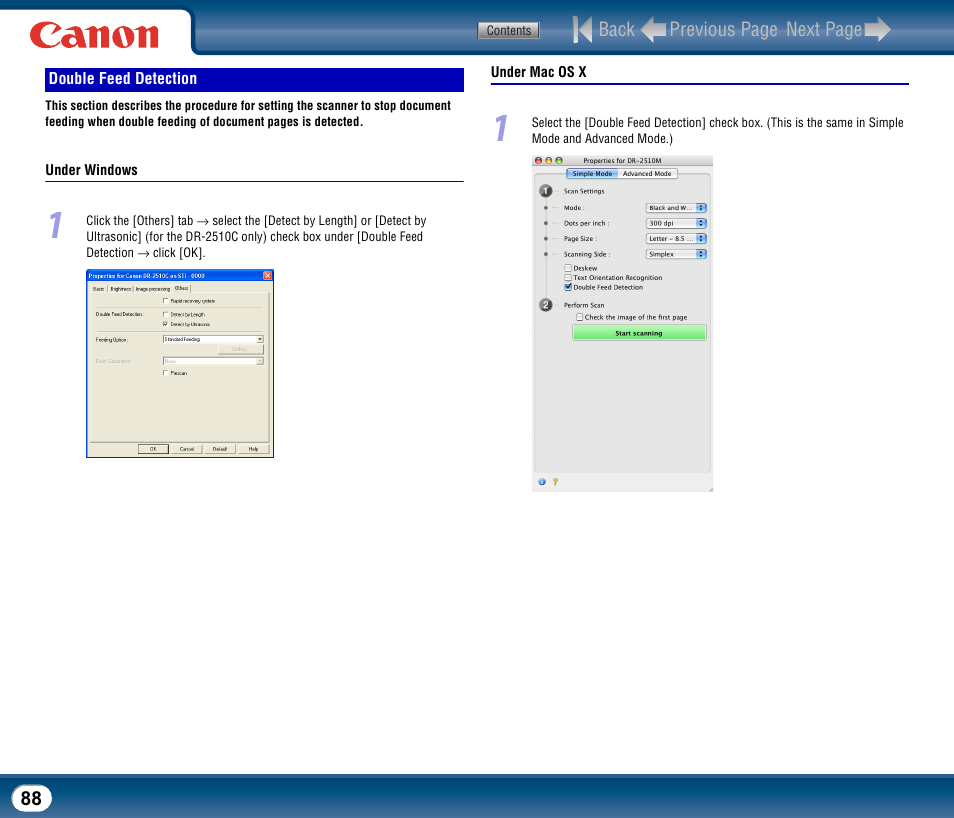The height and width of the screenshot is (818, 954).
Task: Click the green zoom dot of DR-2510M window
Action: [559, 161]
